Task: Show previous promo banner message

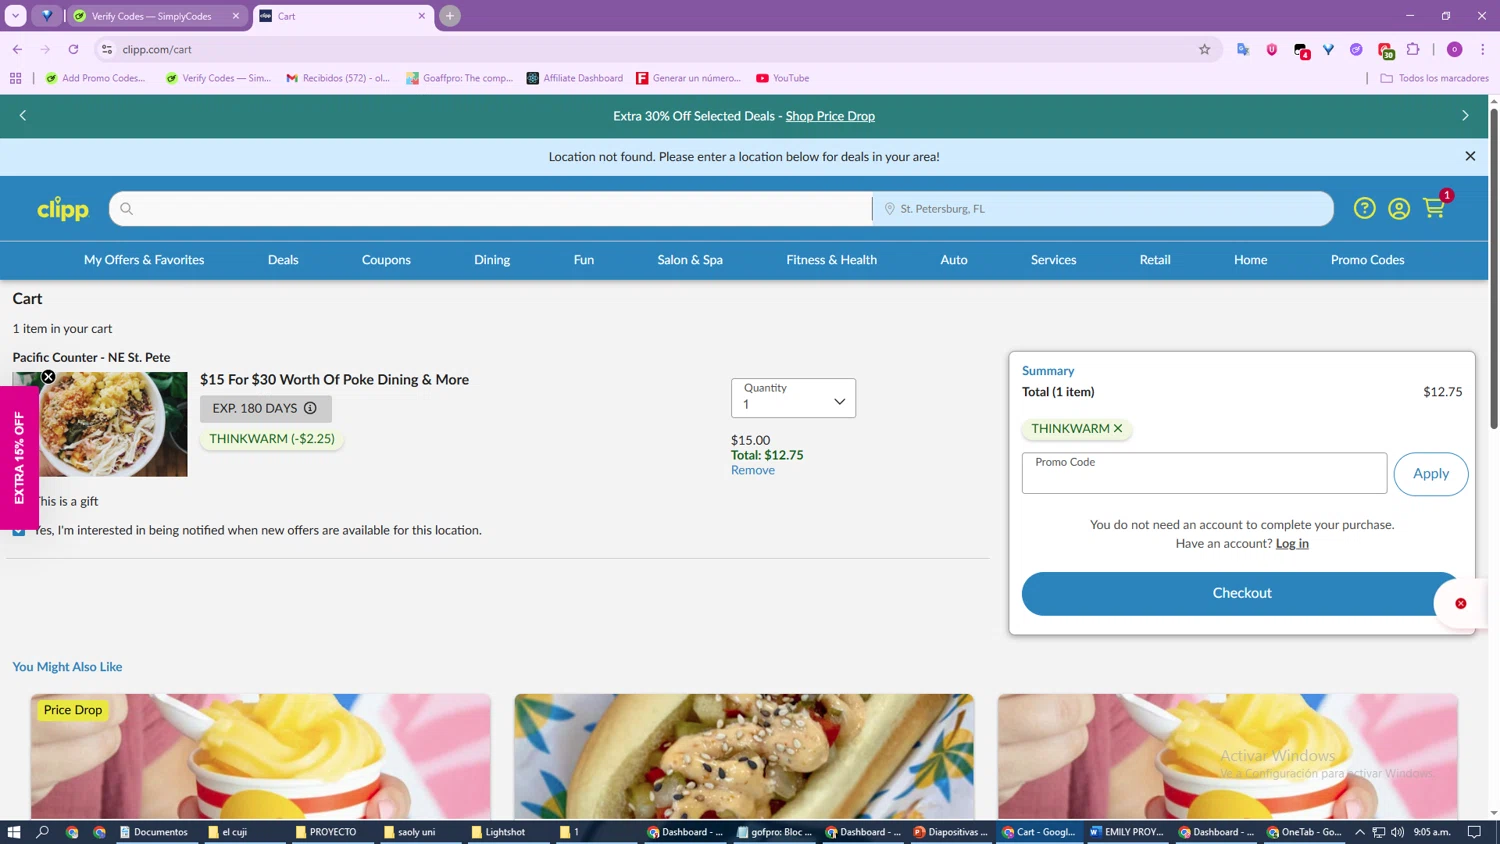Action: [x=23, y=116]
